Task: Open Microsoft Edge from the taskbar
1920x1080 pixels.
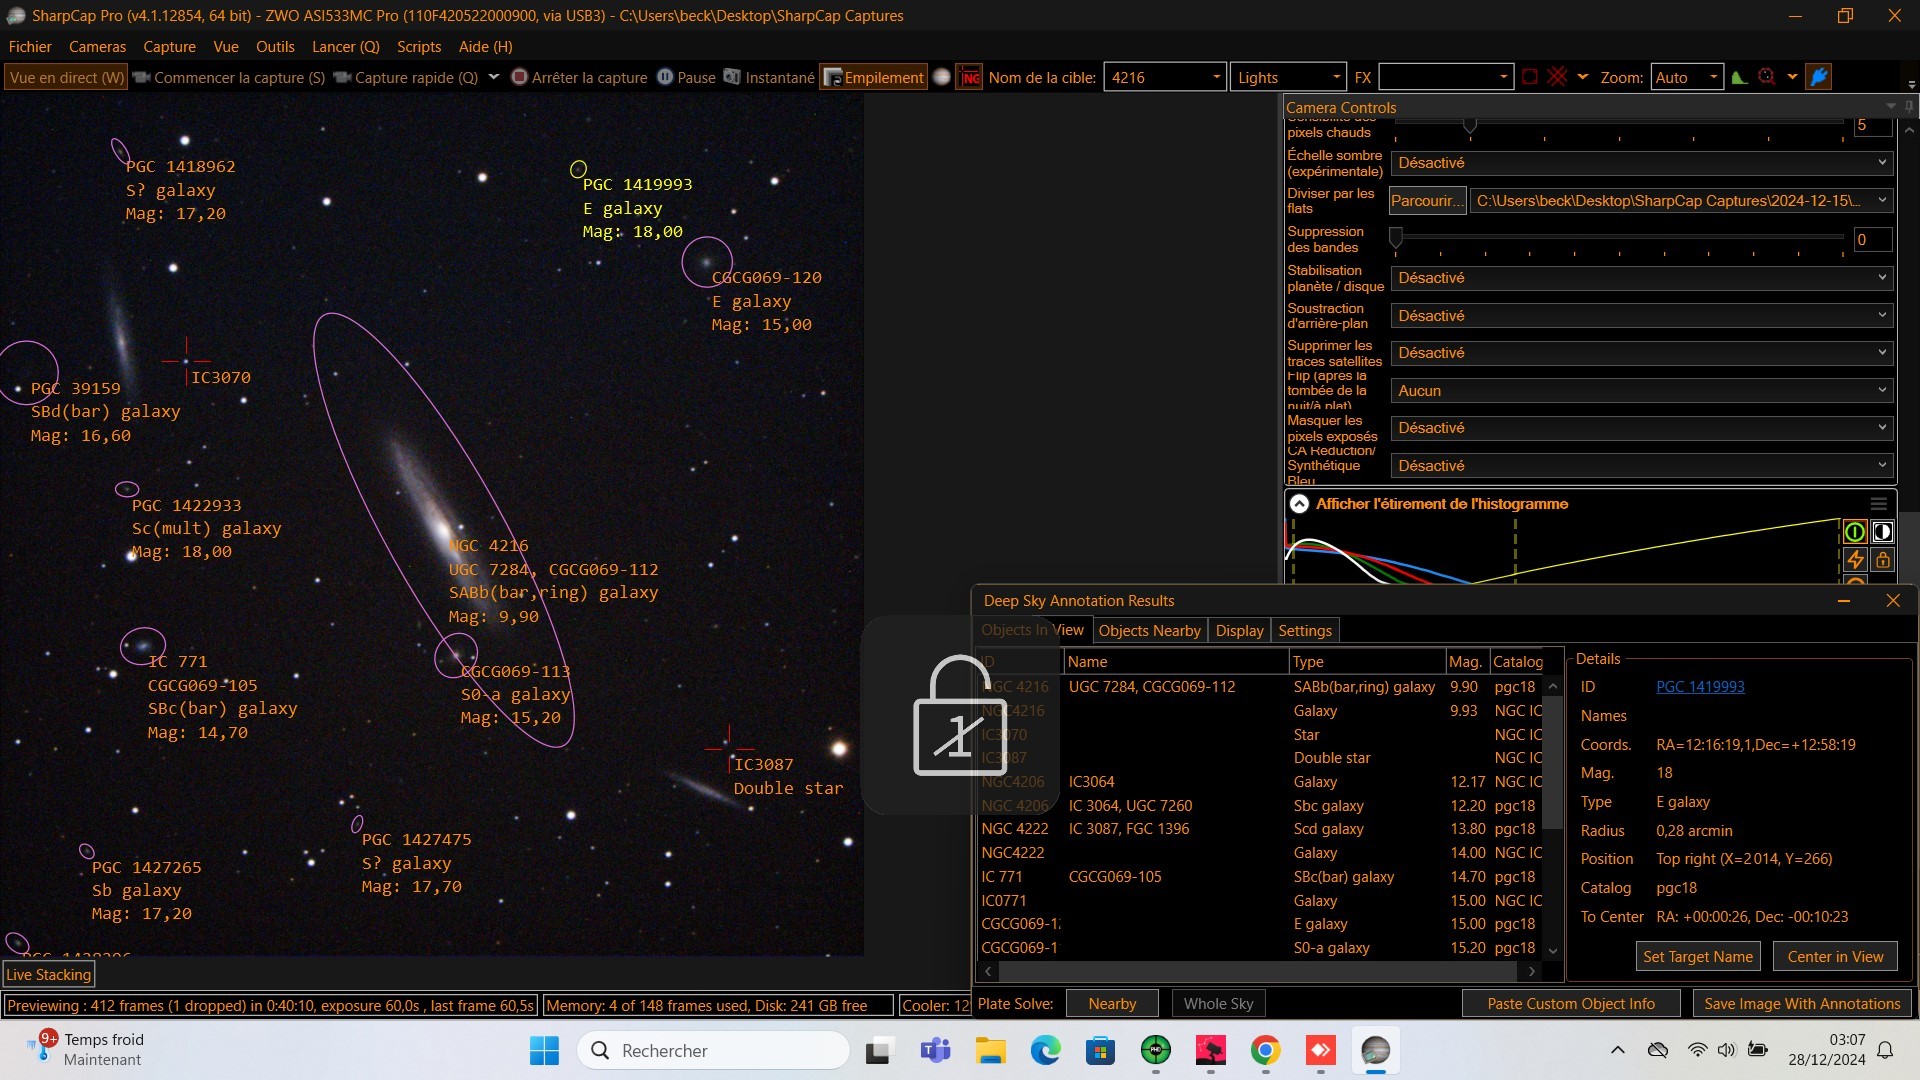Action: [x=1045, y=1051]
